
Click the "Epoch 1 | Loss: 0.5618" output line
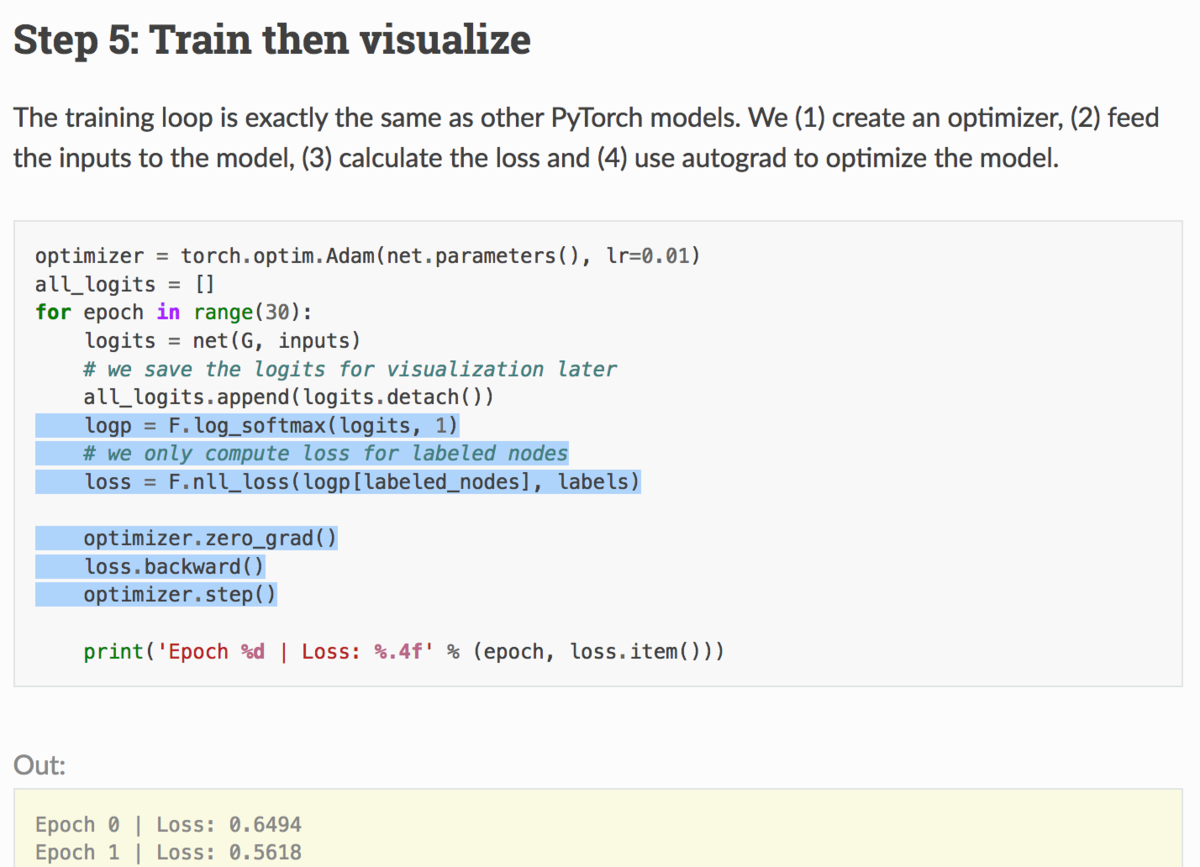168,852
